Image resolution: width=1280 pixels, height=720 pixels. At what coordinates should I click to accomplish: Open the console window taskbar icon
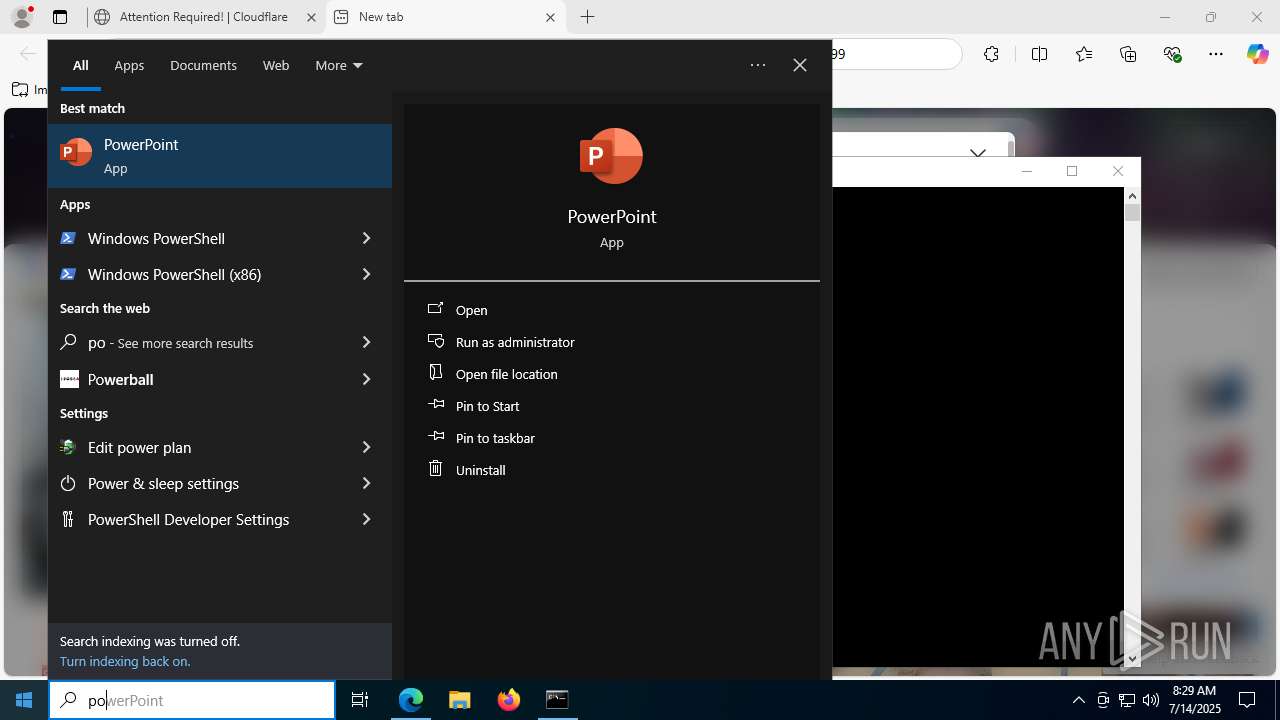coord(557,700)
